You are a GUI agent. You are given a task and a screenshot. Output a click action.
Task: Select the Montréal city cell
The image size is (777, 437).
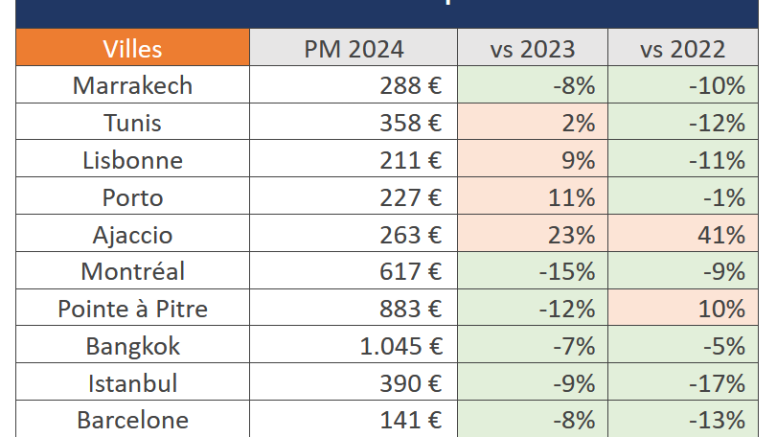tap(132, 272)
